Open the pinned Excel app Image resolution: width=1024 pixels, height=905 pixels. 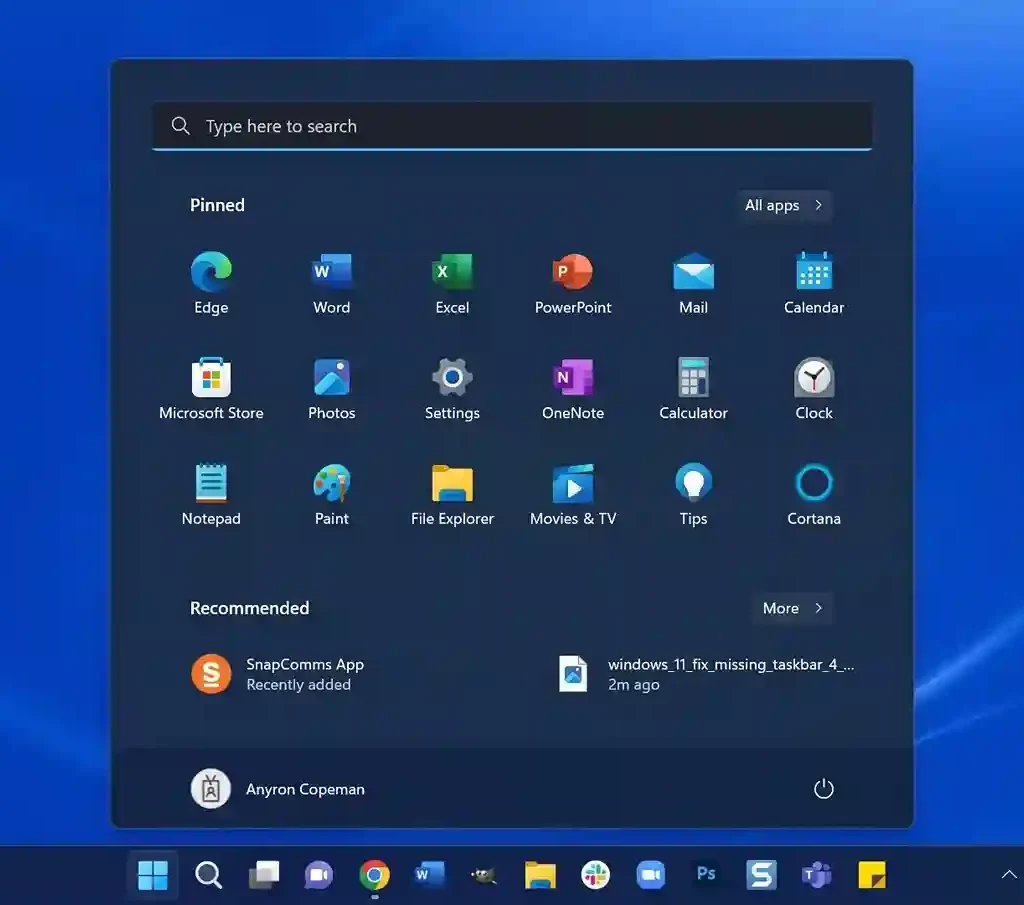click(452, 283)
